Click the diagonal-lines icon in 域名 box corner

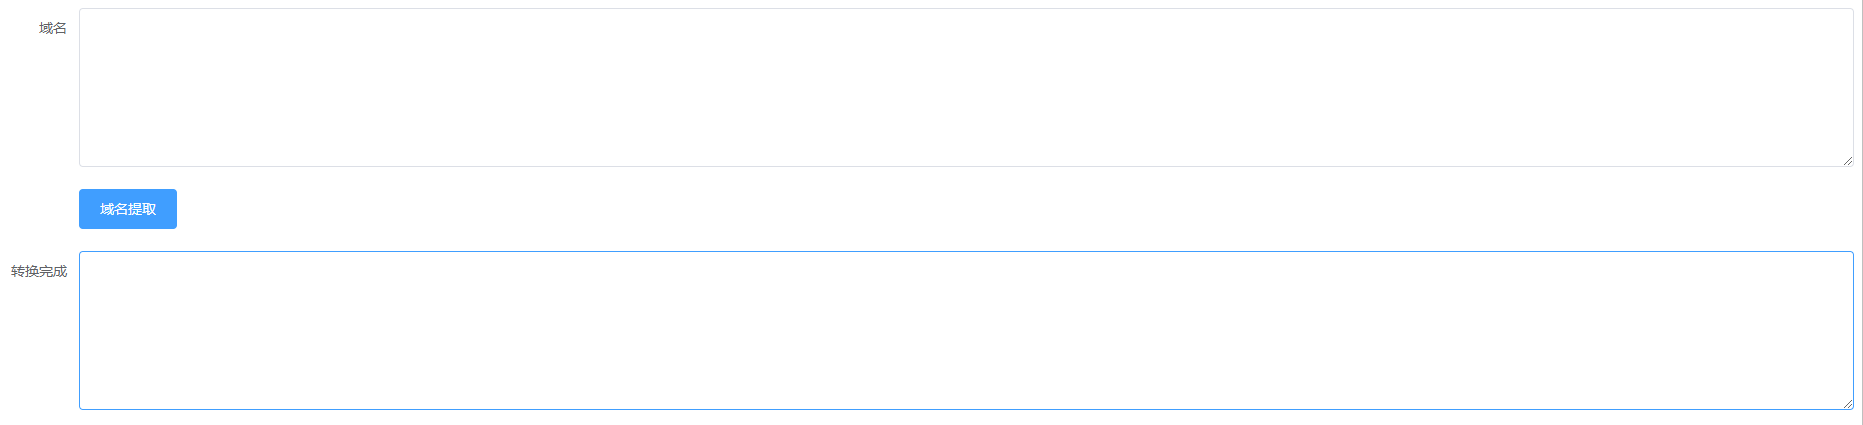(x=1847, y=161)
